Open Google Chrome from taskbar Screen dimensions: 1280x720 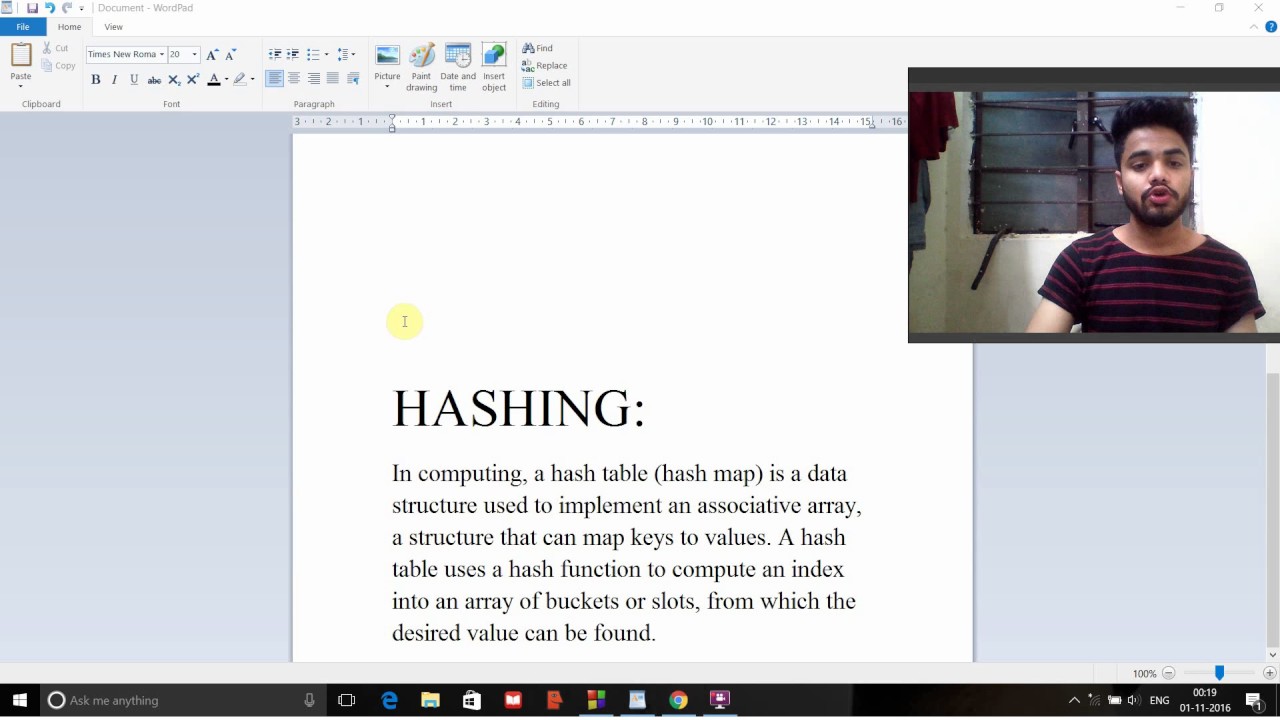[678, 700]
